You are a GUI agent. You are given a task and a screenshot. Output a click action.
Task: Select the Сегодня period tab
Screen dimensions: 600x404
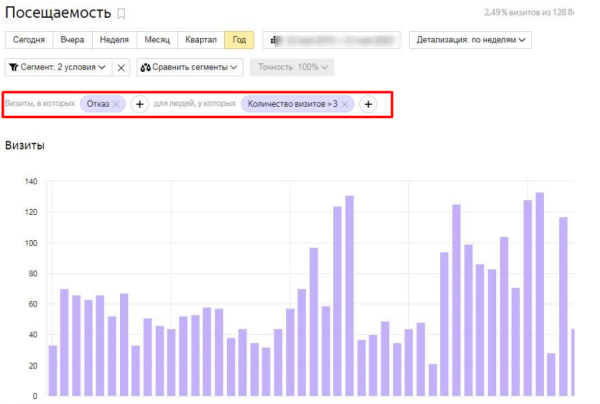(26, 40)
